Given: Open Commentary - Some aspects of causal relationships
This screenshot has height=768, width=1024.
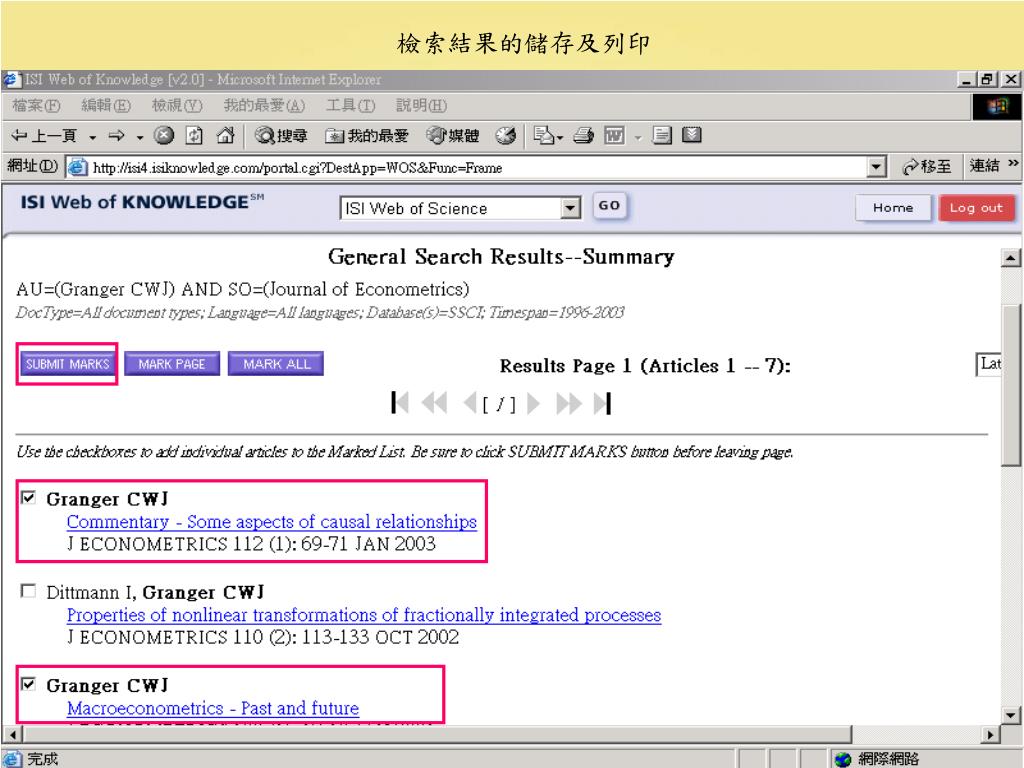Looking at the screenshot, I should [272, 522].
